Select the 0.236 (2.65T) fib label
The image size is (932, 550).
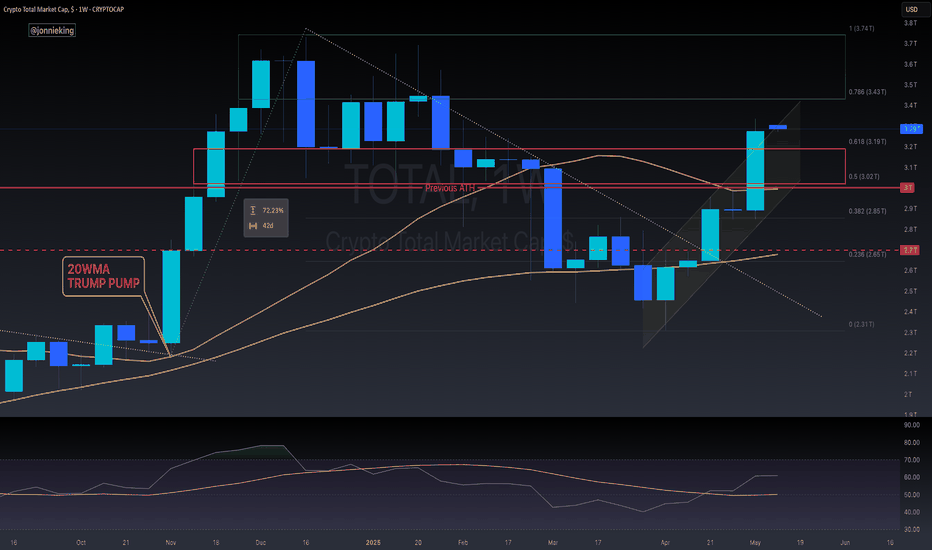[867, 254]
